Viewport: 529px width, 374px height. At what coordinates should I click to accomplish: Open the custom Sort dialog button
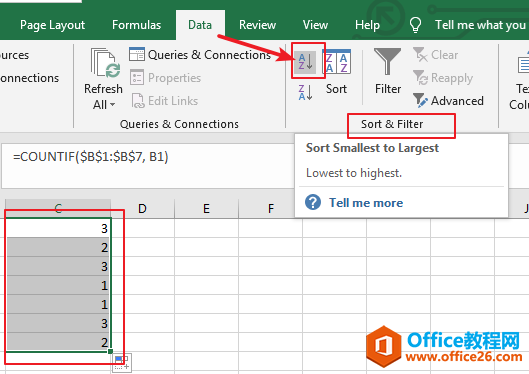tap(336, 72)
